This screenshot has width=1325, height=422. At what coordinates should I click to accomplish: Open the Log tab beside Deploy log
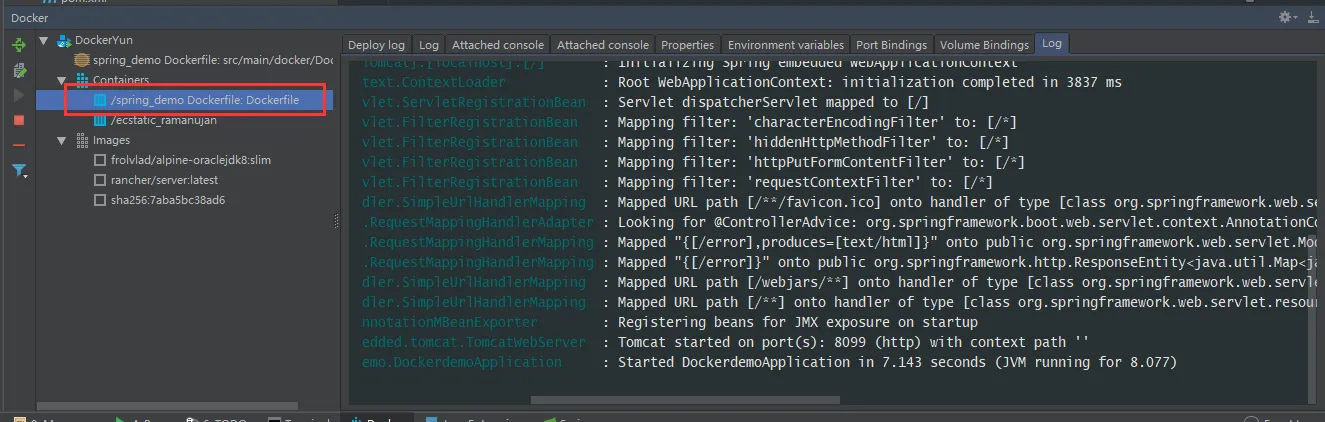[429, 45]
